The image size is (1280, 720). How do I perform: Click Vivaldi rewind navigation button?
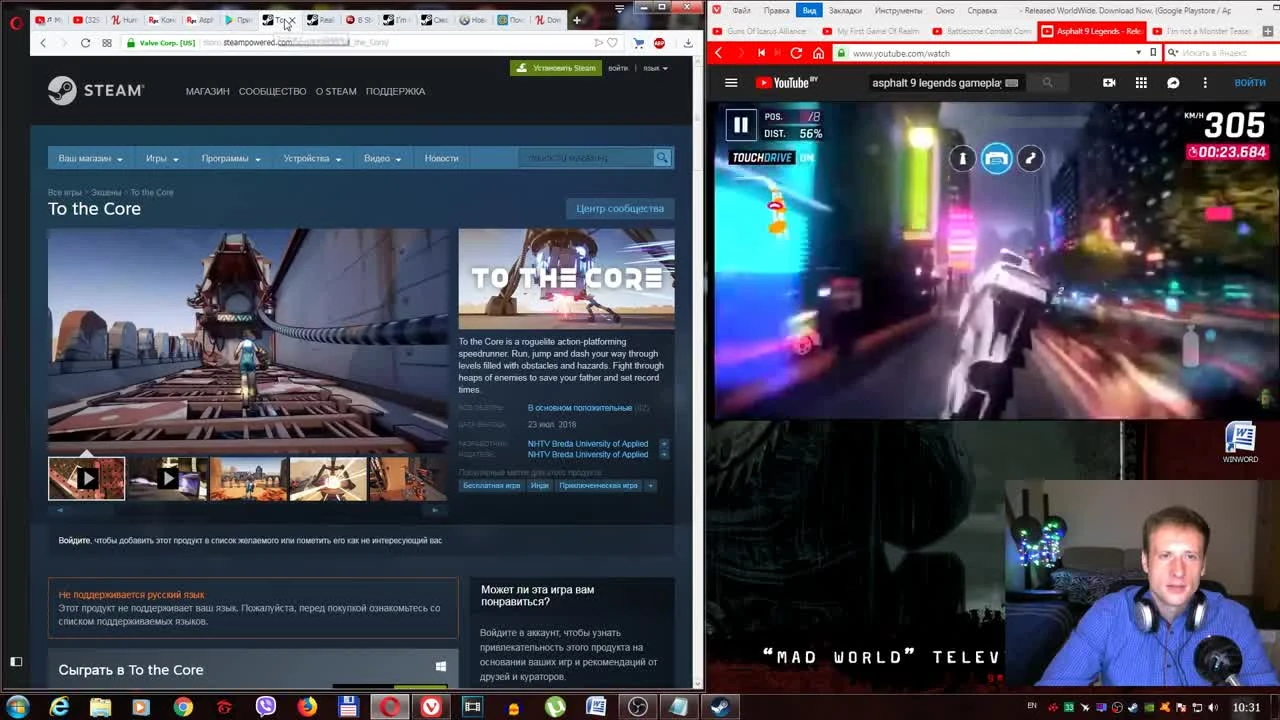pos(762,53)
